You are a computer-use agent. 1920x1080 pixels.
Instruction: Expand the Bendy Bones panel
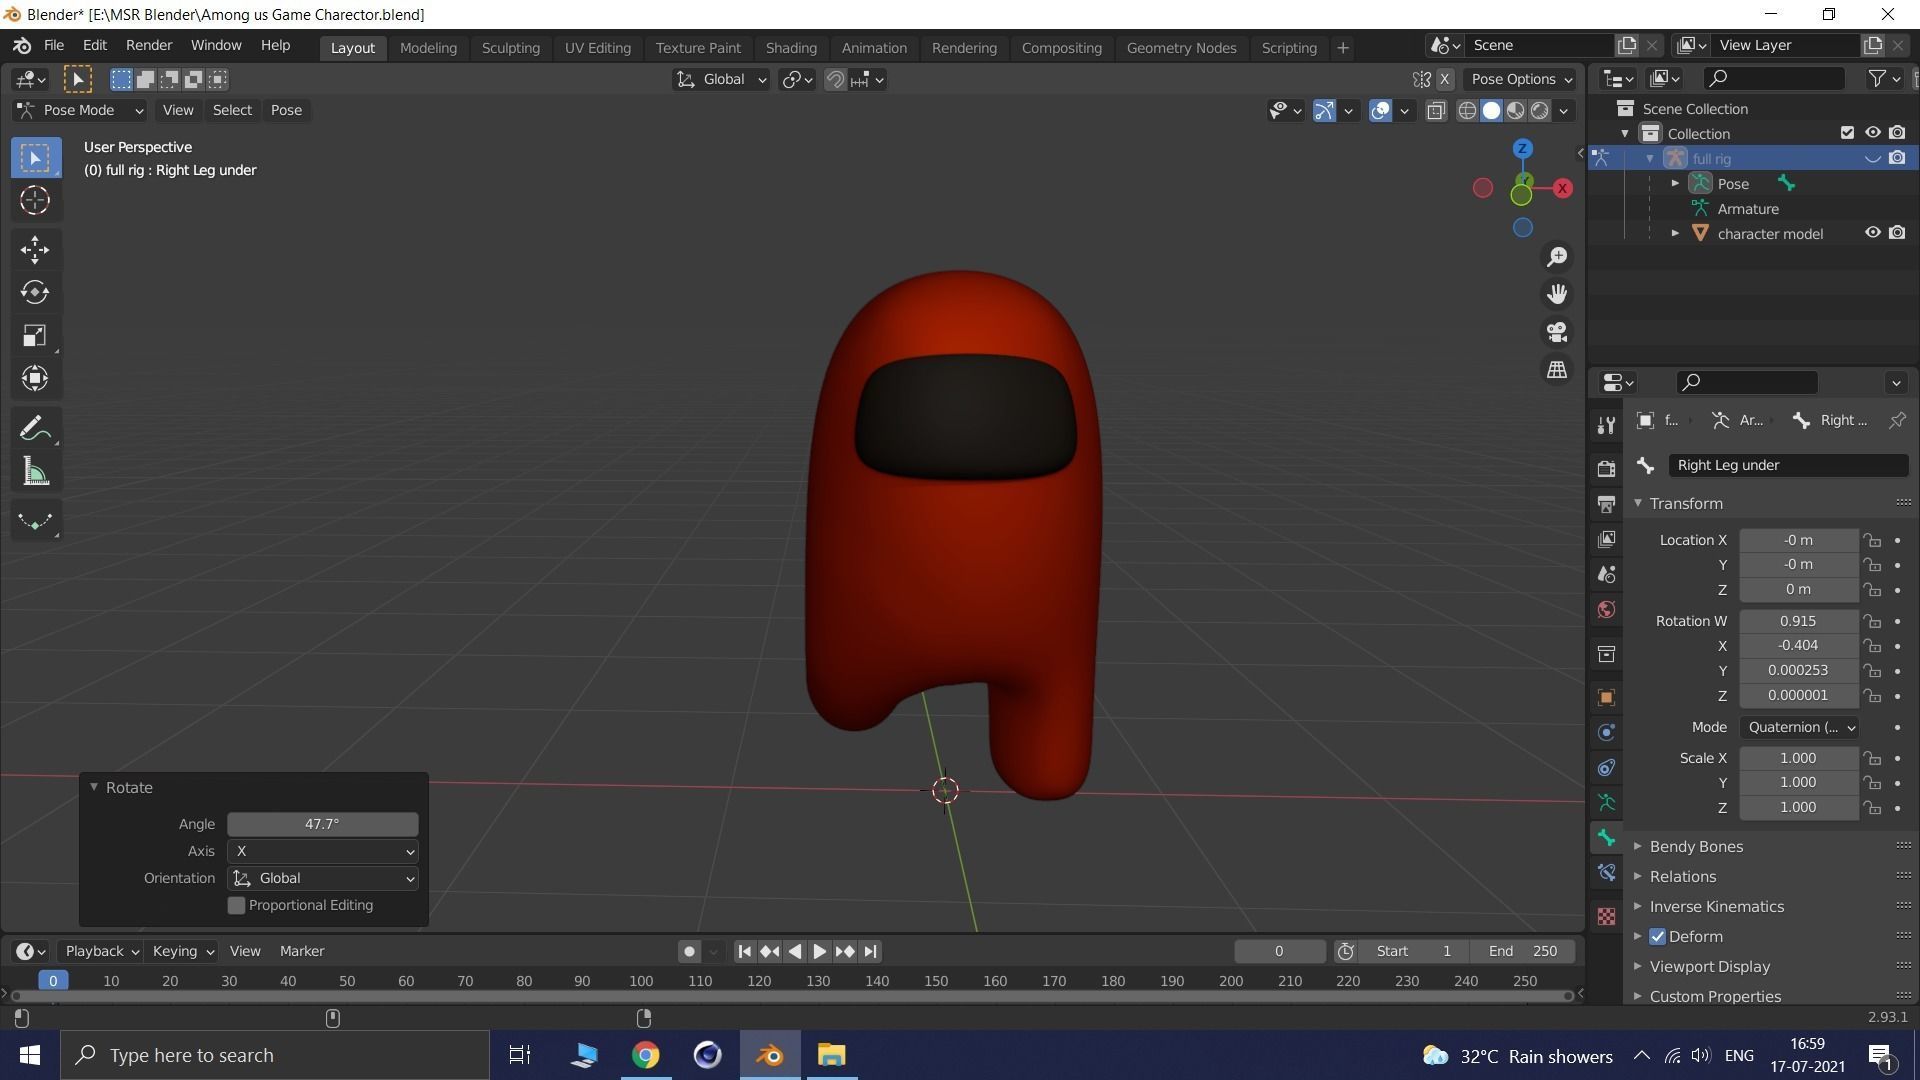1695,847
